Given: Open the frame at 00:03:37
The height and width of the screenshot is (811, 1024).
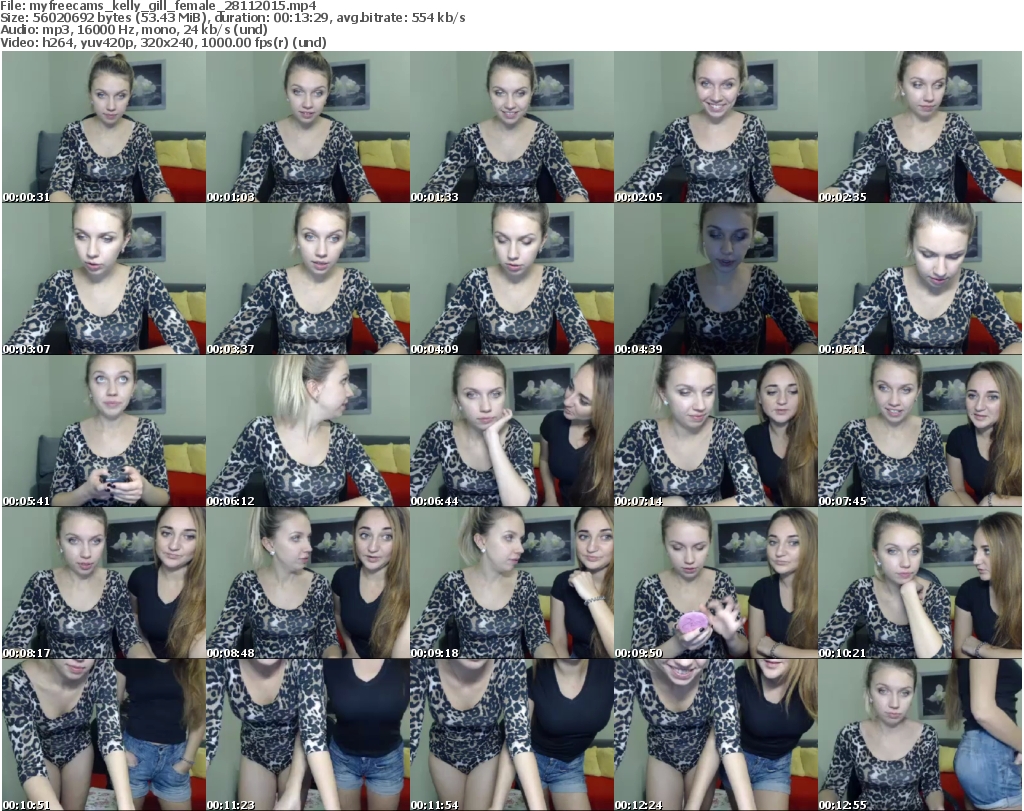Looking at the screenshot, I should (x=308, y=279).
